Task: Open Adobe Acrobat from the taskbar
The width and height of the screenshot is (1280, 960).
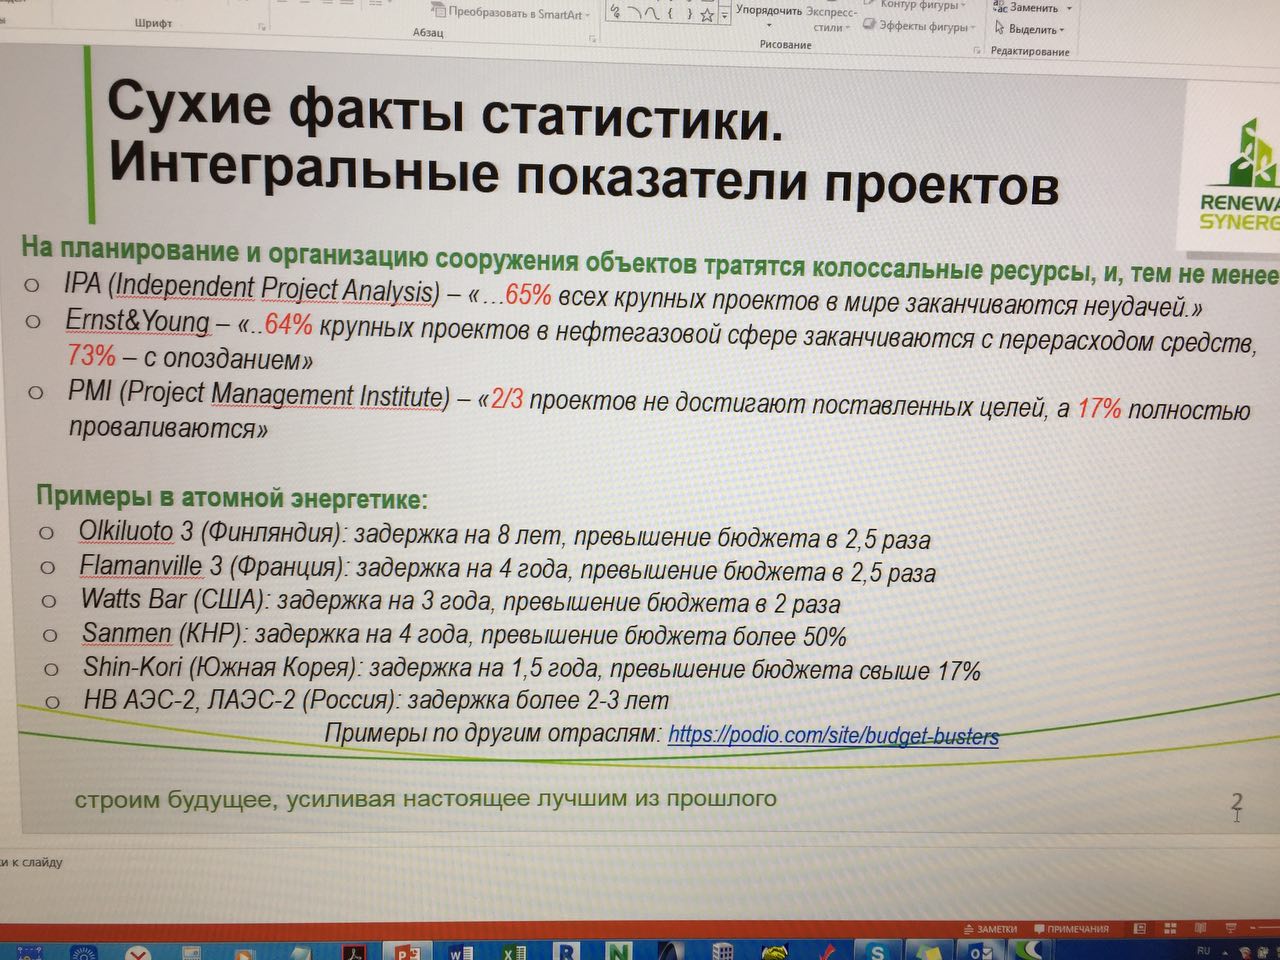Action: click(x=354, y=951)
